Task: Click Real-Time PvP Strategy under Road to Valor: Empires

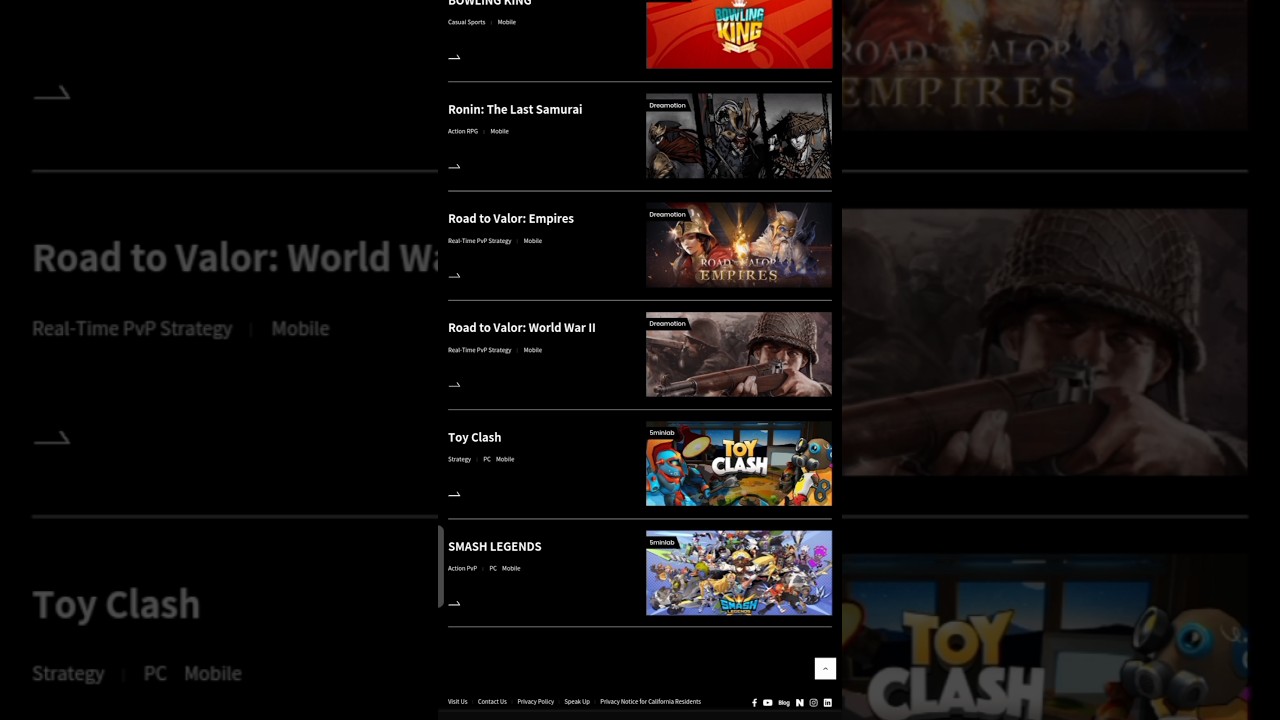Action: (479, 241)
